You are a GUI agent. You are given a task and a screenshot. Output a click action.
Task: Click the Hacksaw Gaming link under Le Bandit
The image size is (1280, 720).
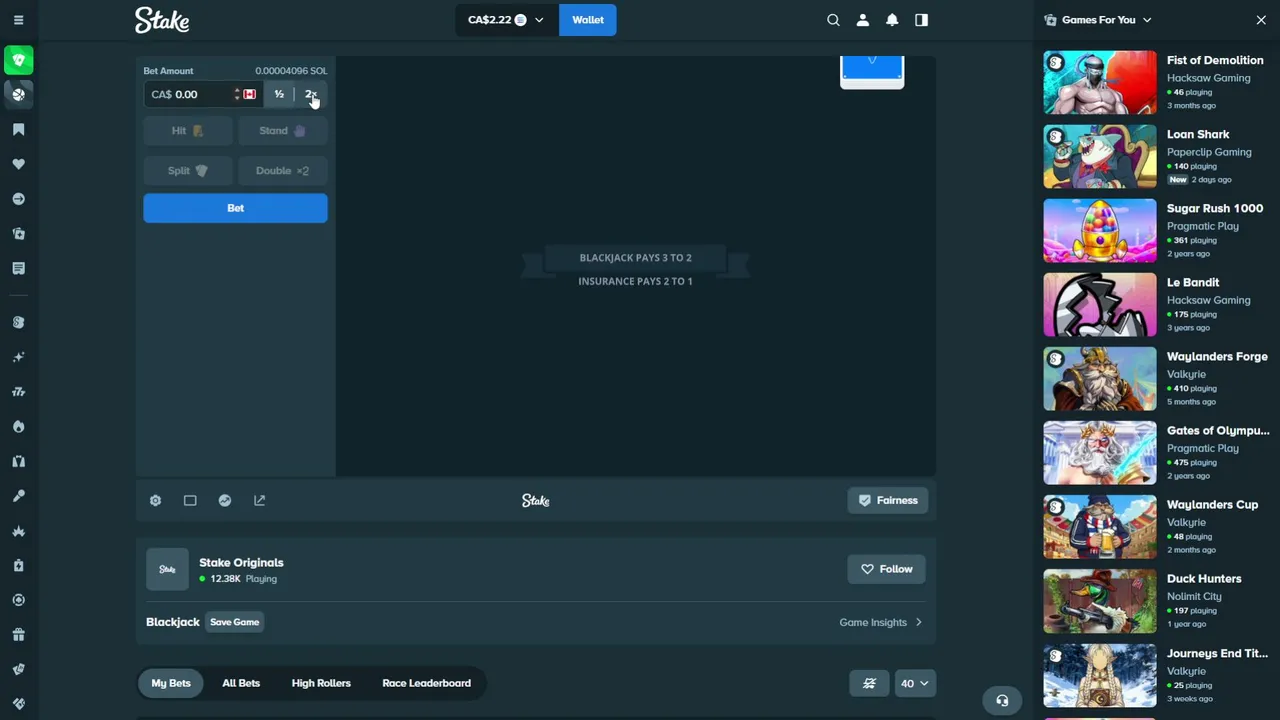(1208, 300)
